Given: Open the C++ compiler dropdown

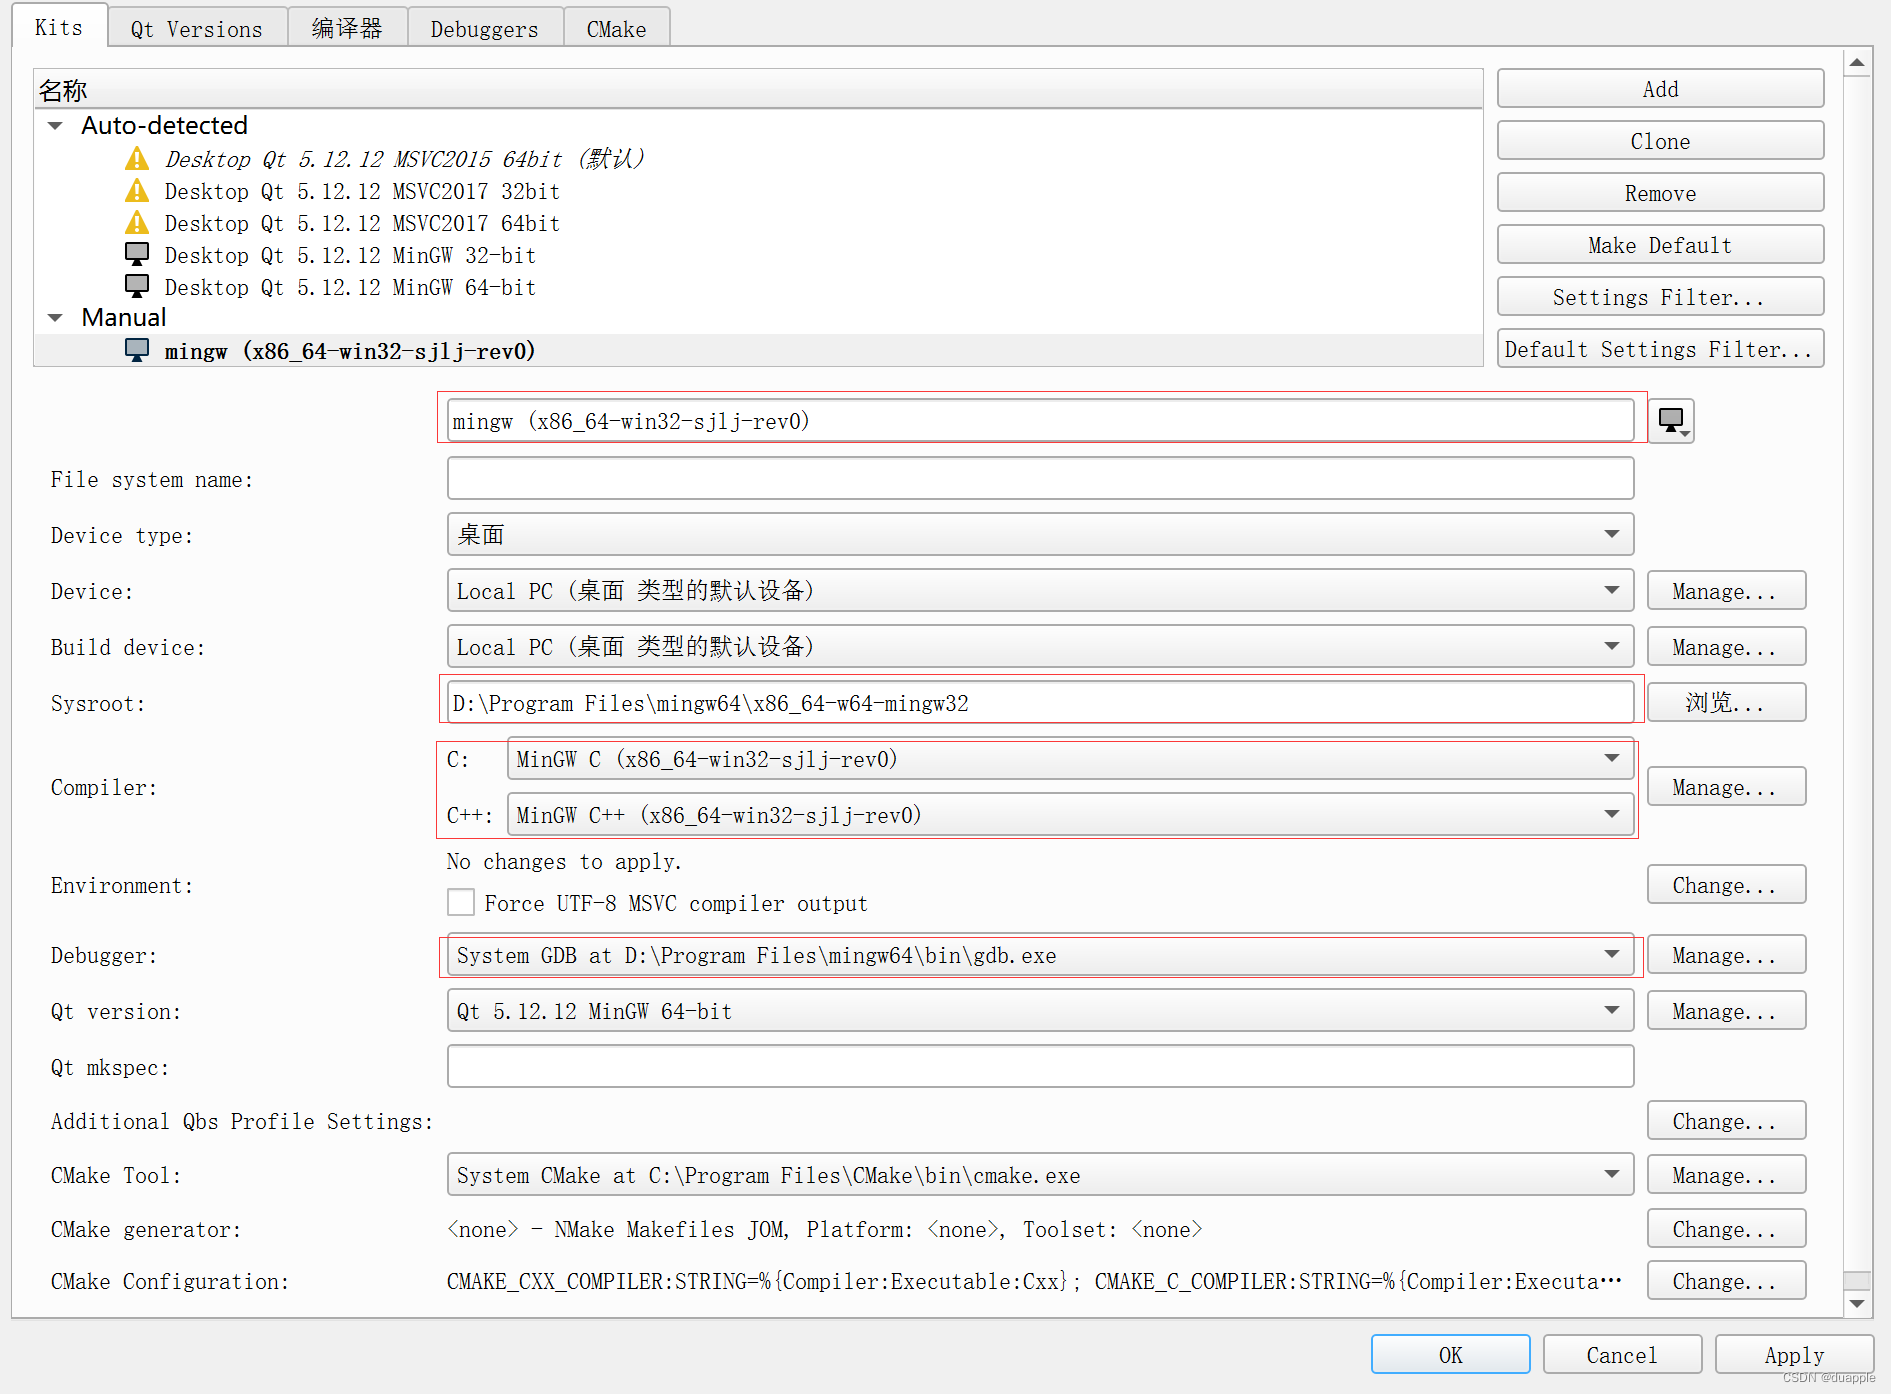Looking at the screenshot, I should click(1070, 815).
